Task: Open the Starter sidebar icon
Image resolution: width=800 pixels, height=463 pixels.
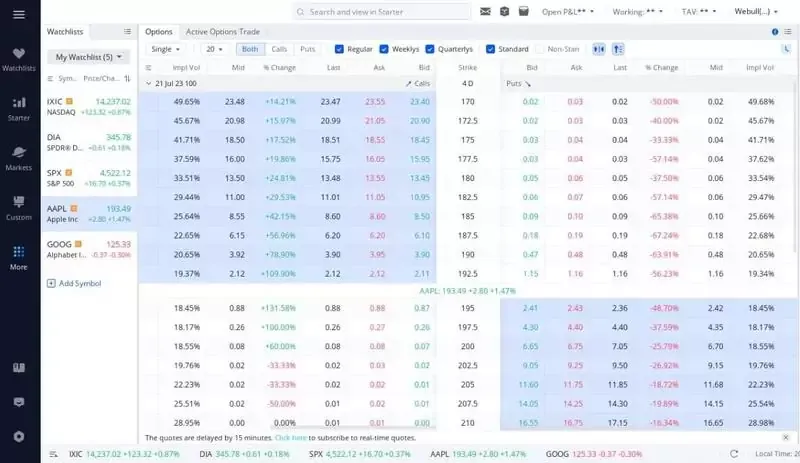Action: tap(19, 109)
